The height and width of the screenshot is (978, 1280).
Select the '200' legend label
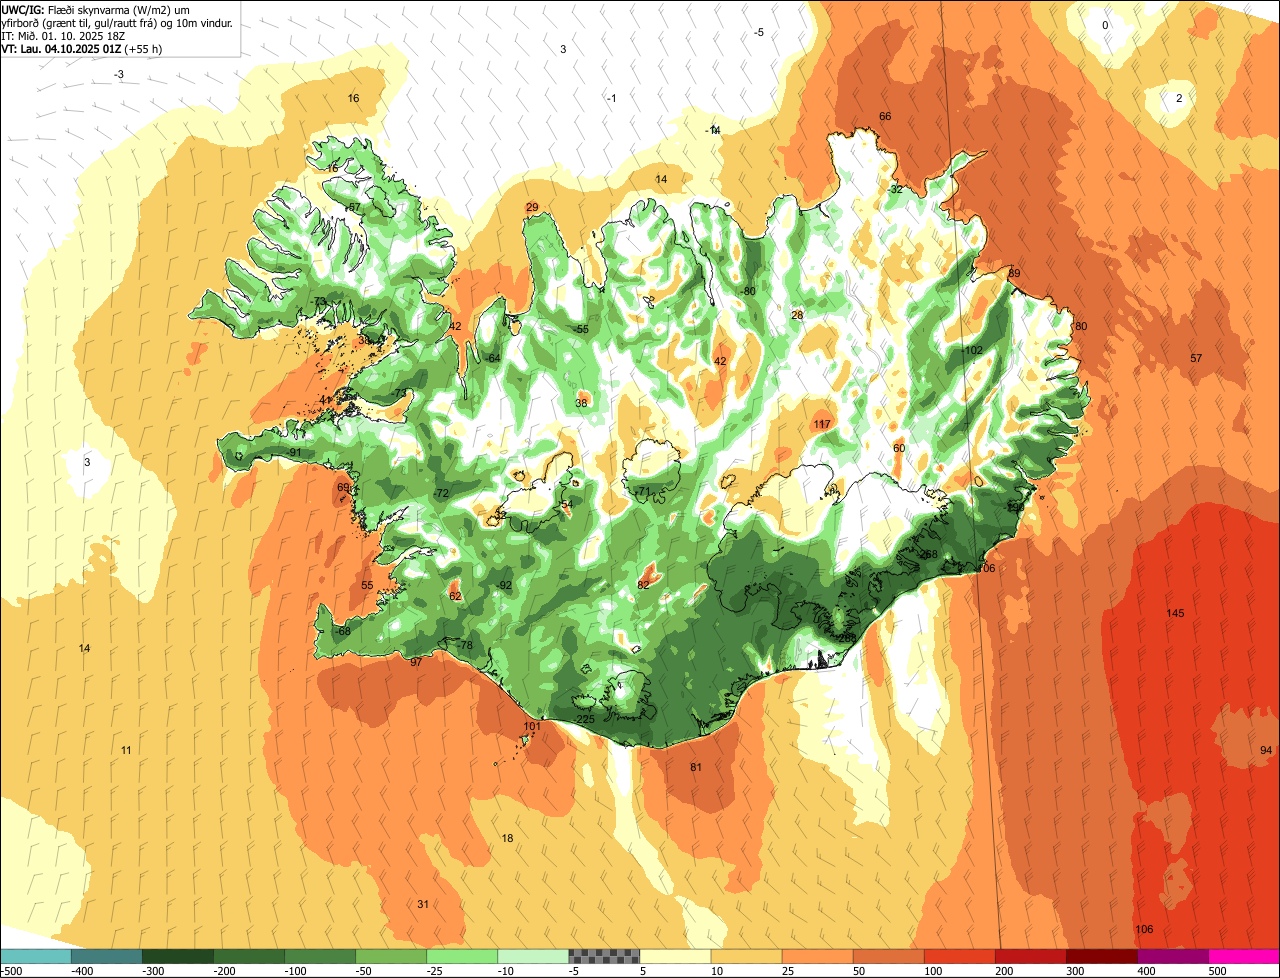click(1003, 971)
